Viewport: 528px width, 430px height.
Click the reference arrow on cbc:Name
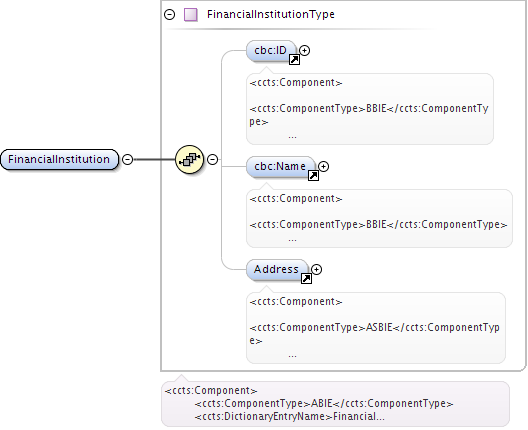coord(313,175)
